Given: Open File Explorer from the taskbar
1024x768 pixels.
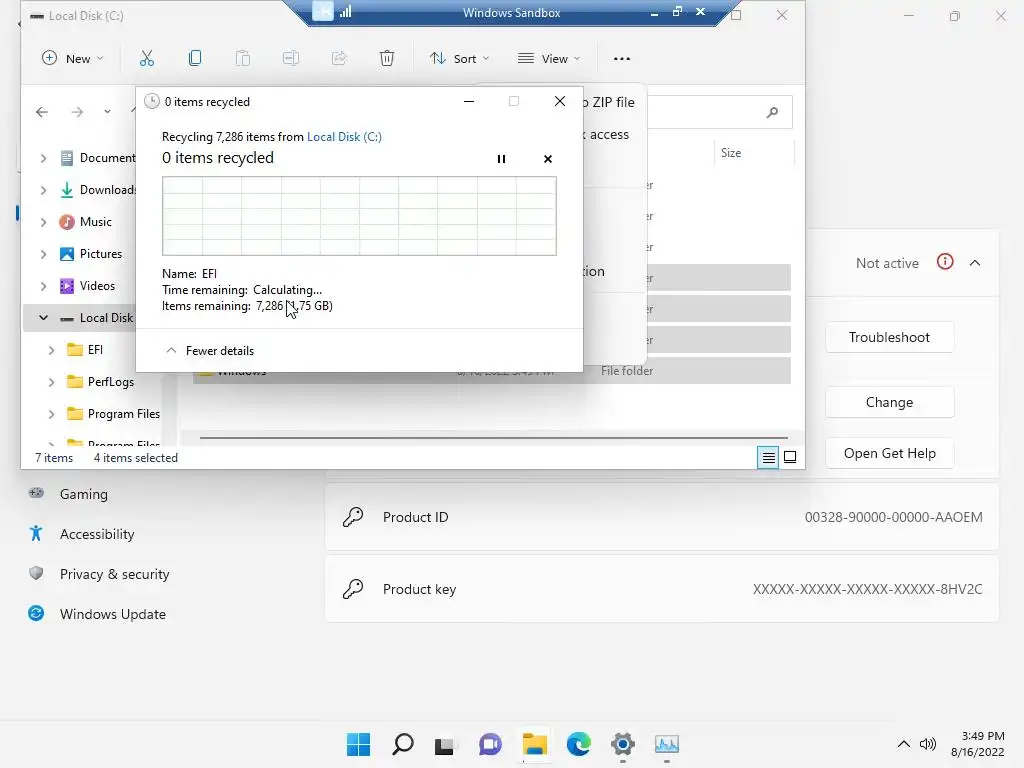Looking at the screenshot, I should pos(534,744).
